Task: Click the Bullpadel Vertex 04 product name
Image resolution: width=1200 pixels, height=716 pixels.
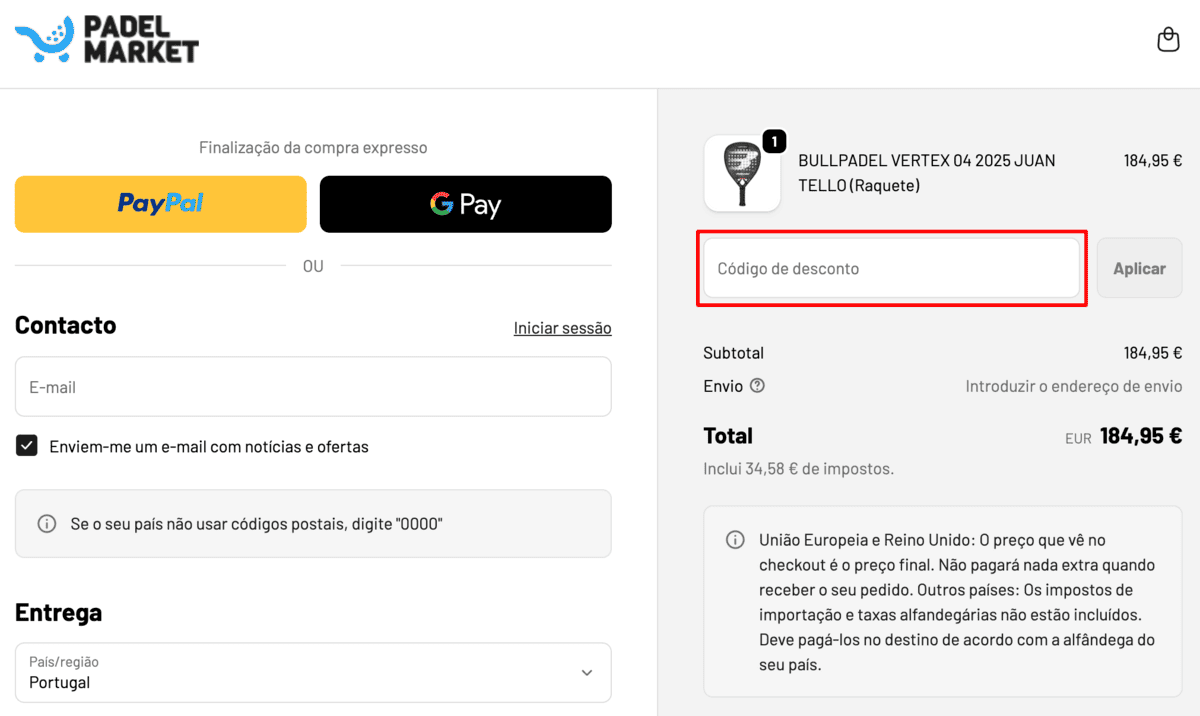Action: click(927, 173)
